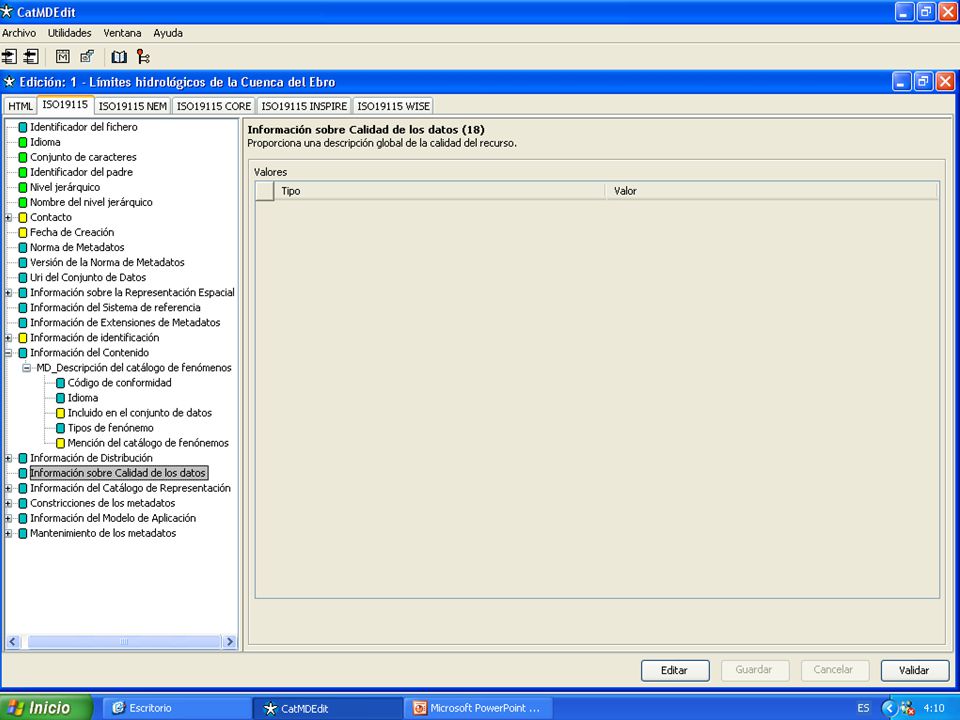Click the teal square beside Información de Distribución
The image size is (960, 720).
tap(23, 458)
